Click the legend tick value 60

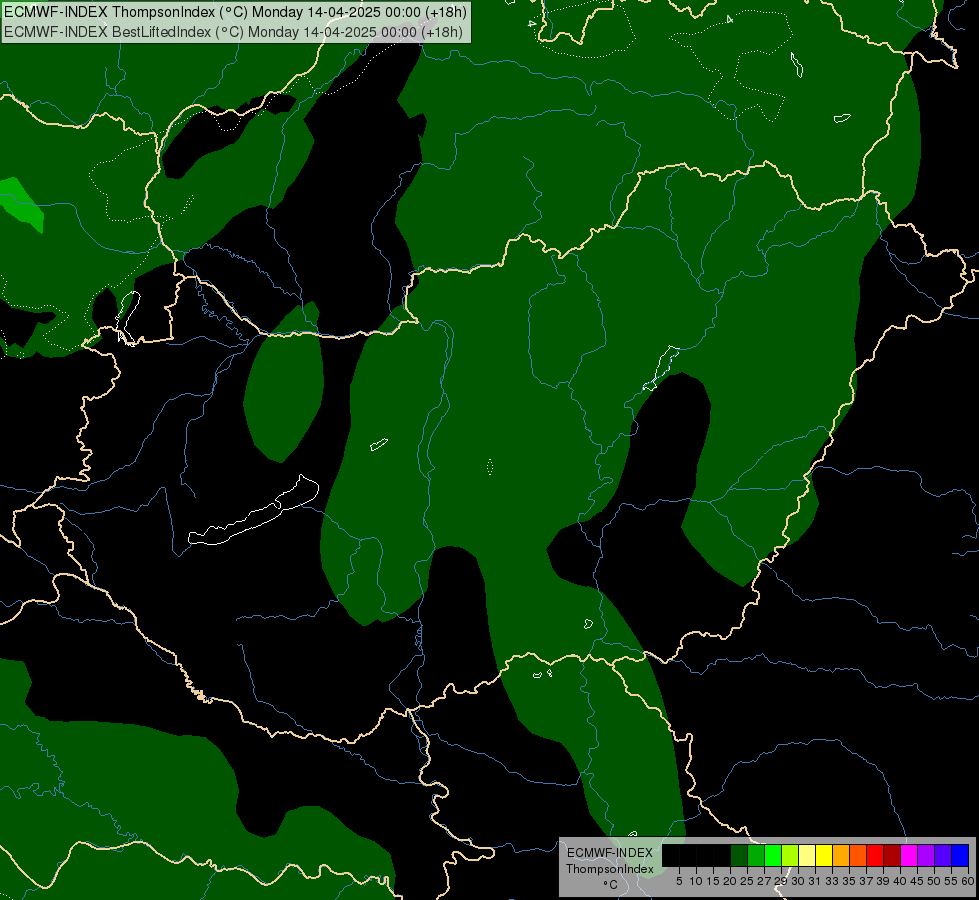coord(968,881)
